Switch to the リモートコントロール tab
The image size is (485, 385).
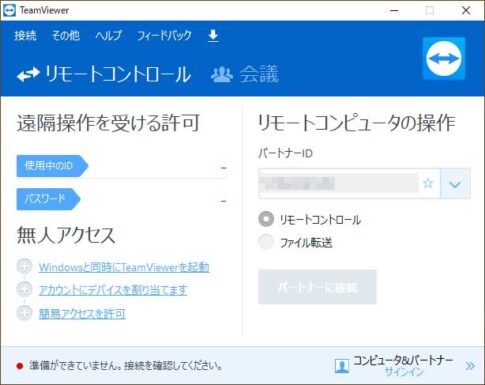[x=104, y=74]
